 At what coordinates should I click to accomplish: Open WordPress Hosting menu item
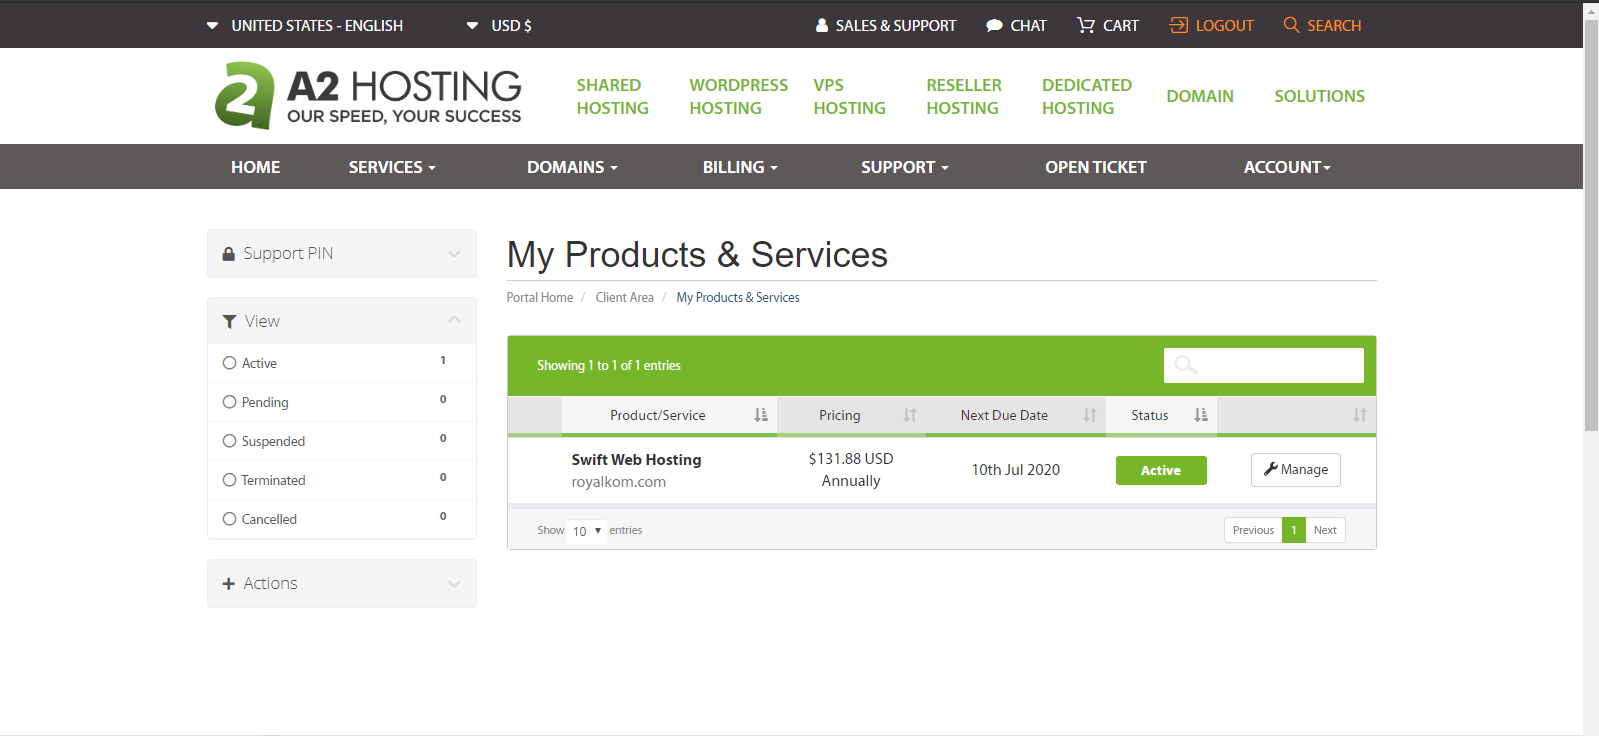click(x=739, y=97)
